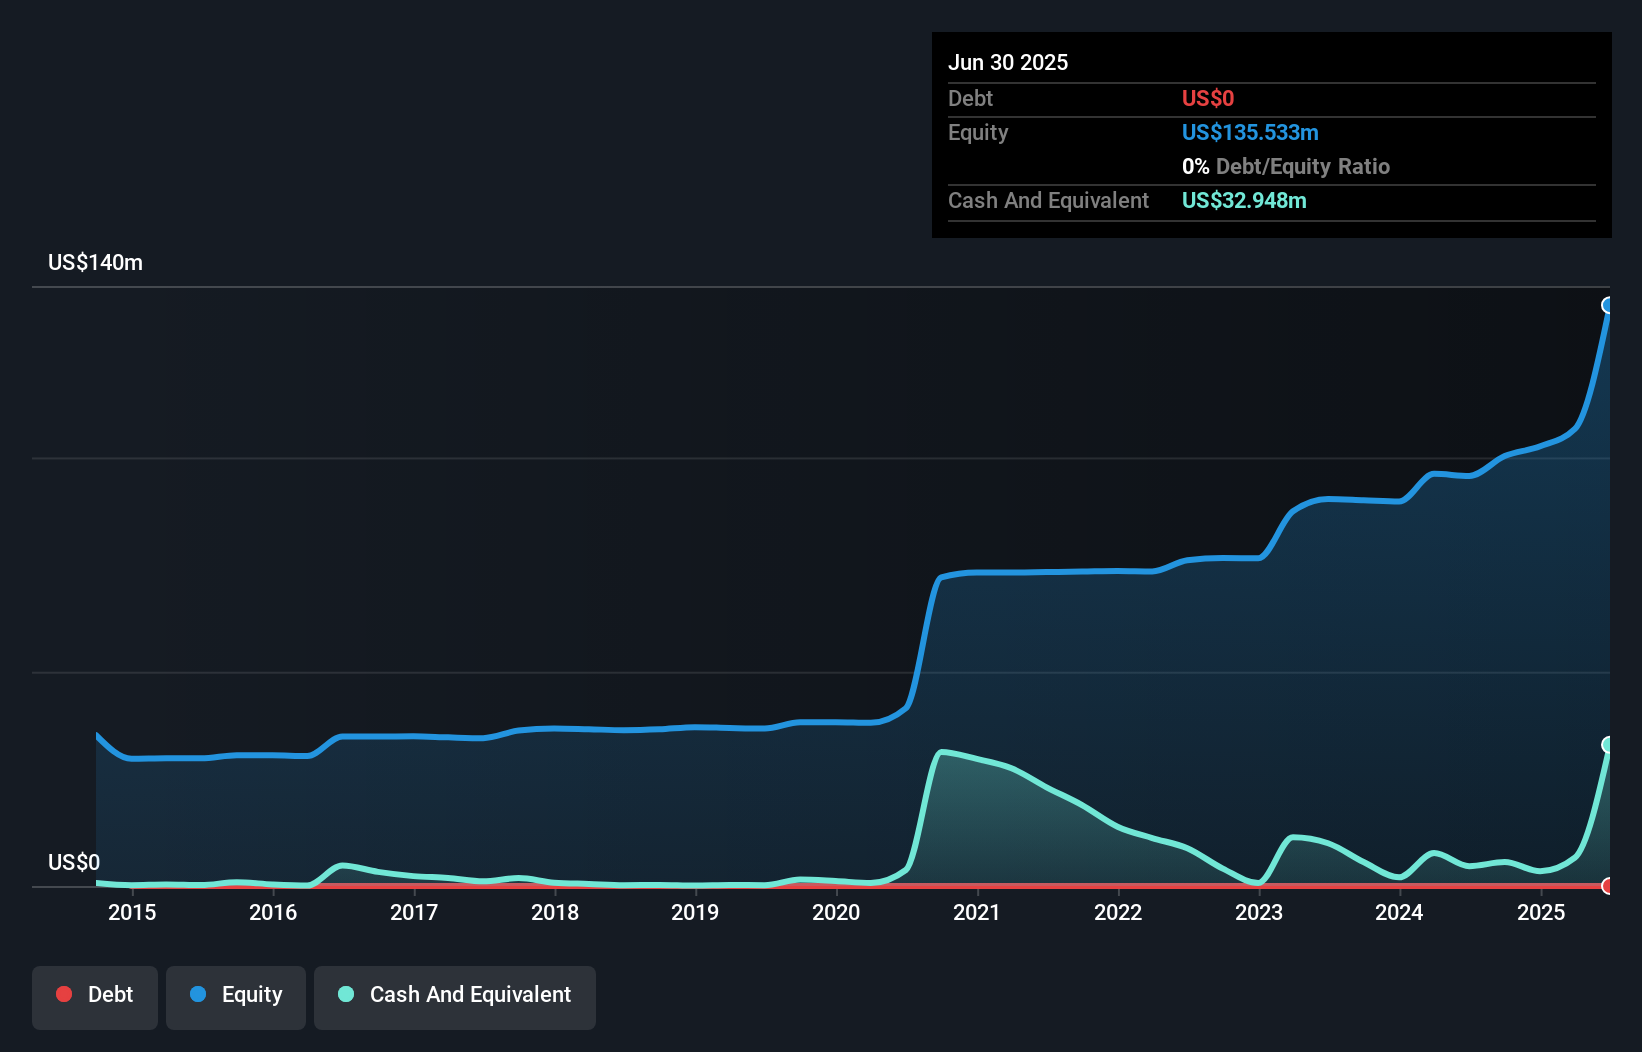Click the Equity row label in tooltip
The height and width of the screenshot is (1052, 1642).
click(978, 132)
